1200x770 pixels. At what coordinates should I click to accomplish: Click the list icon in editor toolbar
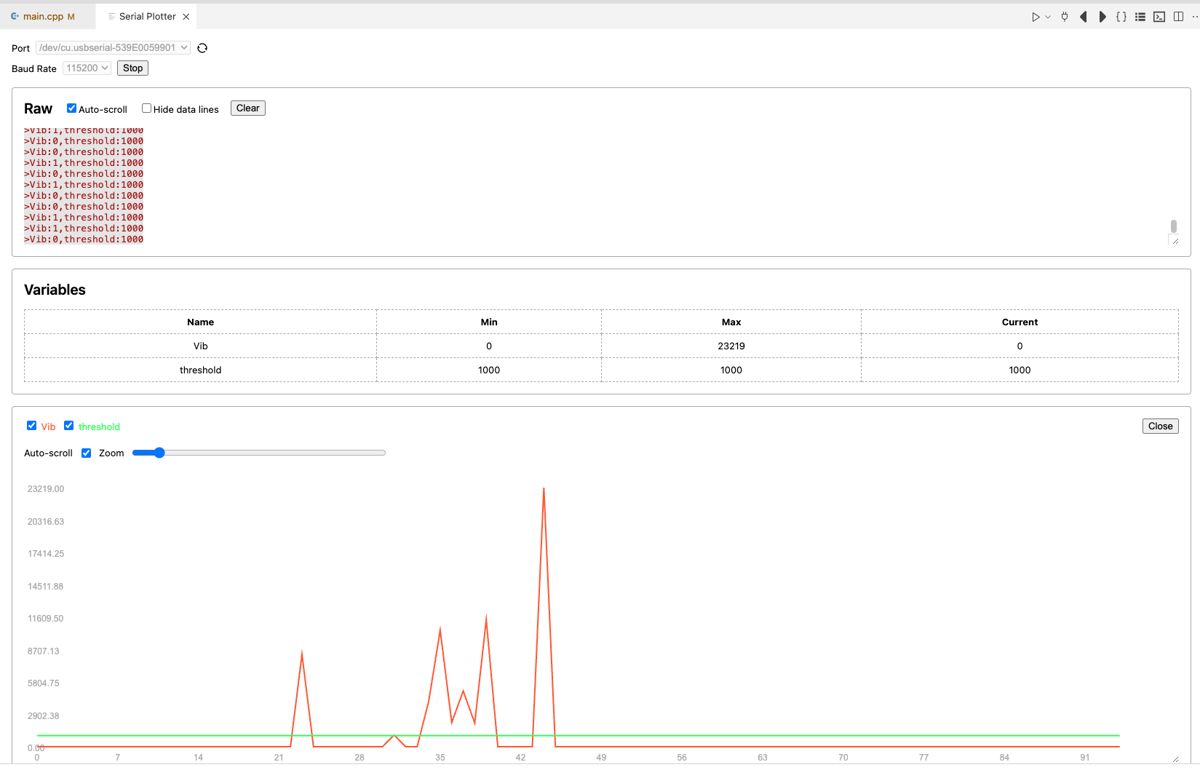tap(1140, 17)
